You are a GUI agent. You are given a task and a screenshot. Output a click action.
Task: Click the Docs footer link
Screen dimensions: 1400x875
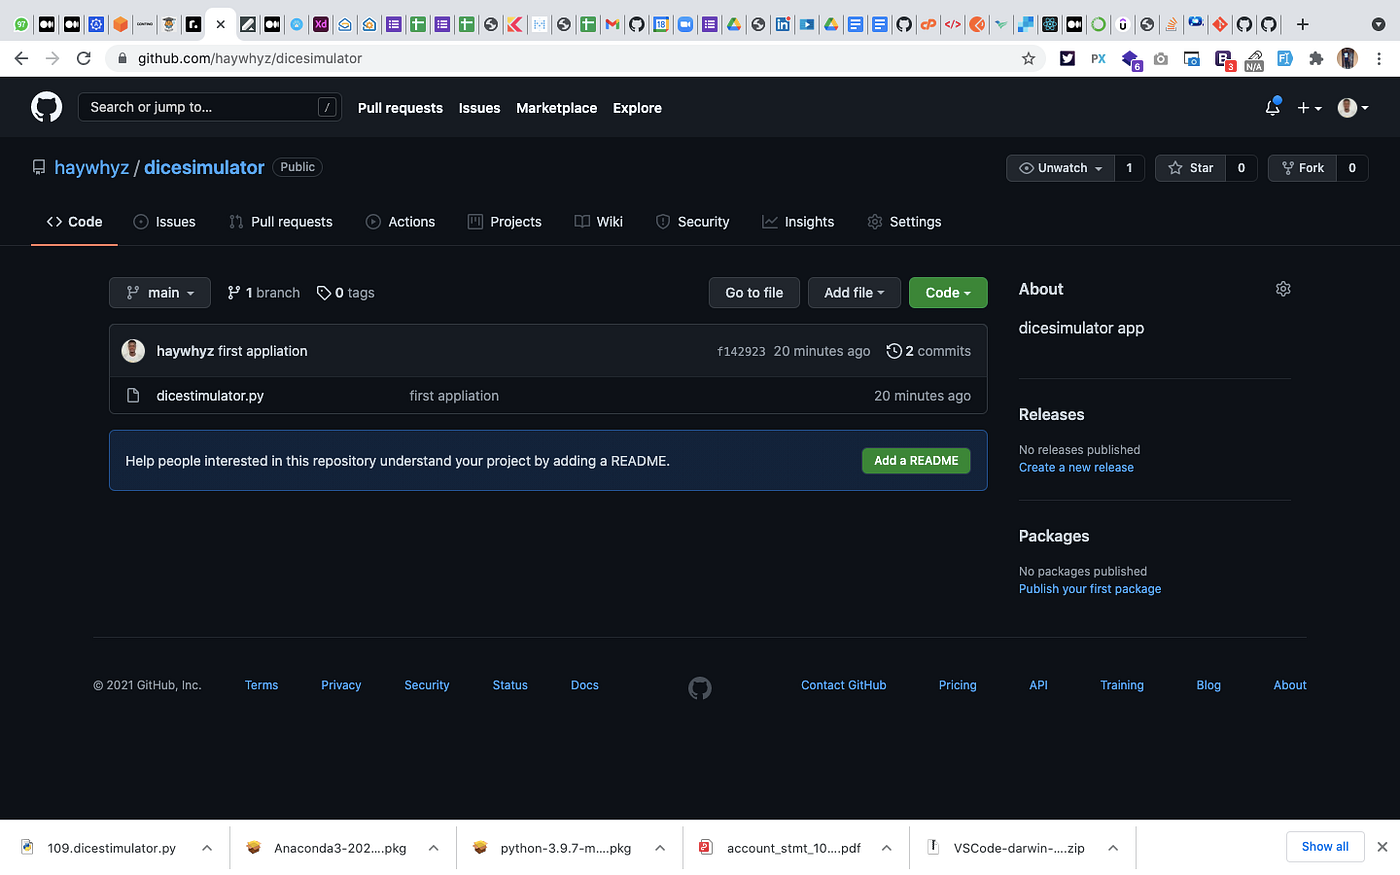585,685
